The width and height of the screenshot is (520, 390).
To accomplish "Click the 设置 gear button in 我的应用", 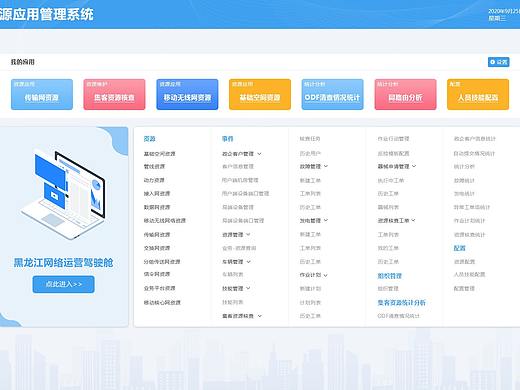I will [x=498, y=62].
